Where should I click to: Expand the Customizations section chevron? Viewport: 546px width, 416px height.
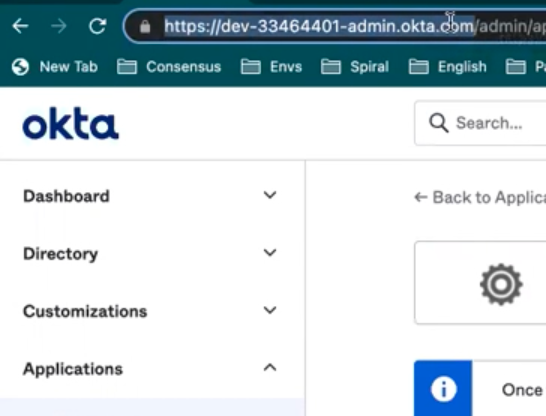(270, 310)
